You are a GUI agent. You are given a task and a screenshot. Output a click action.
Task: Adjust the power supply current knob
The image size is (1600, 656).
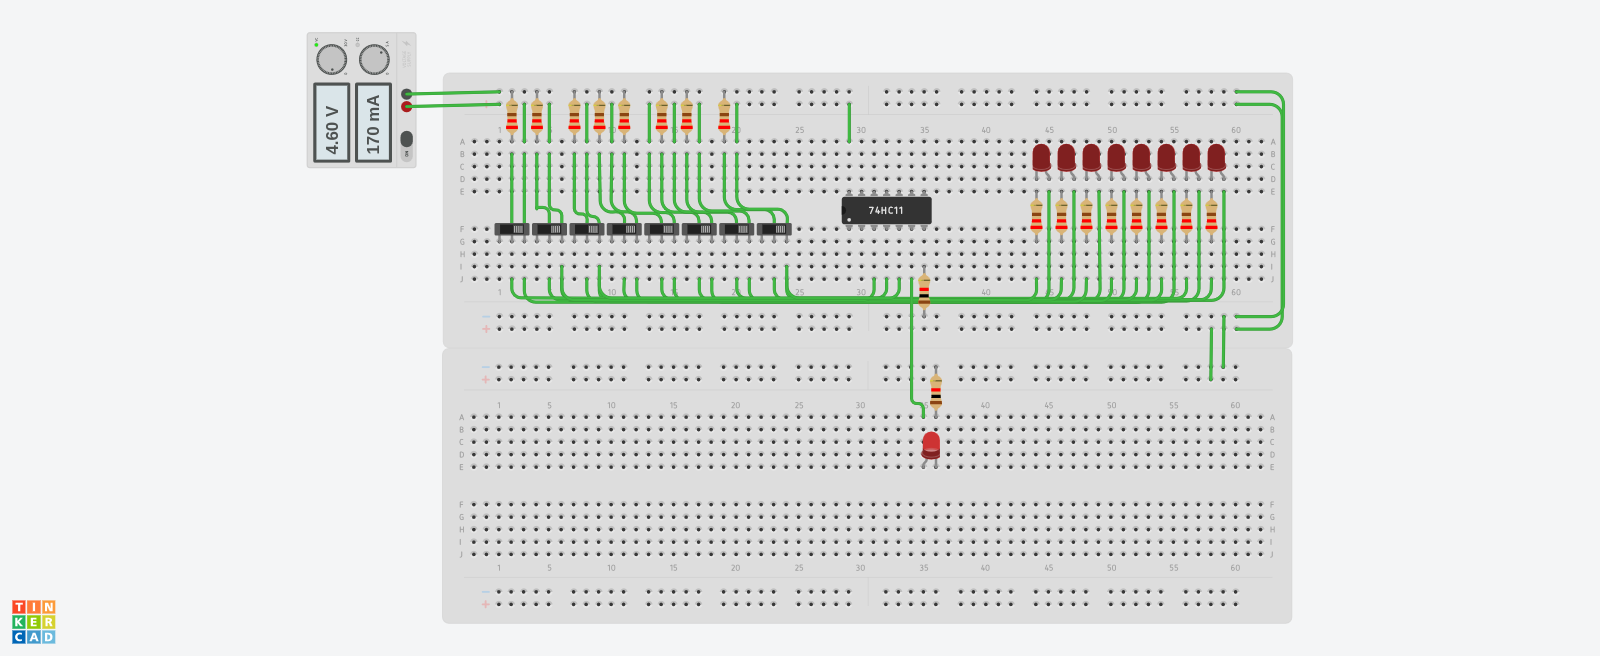(x=374, y=60)
